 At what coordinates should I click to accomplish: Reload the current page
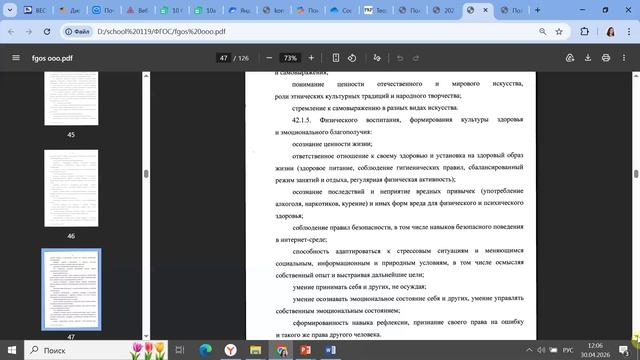coord(47,31)
